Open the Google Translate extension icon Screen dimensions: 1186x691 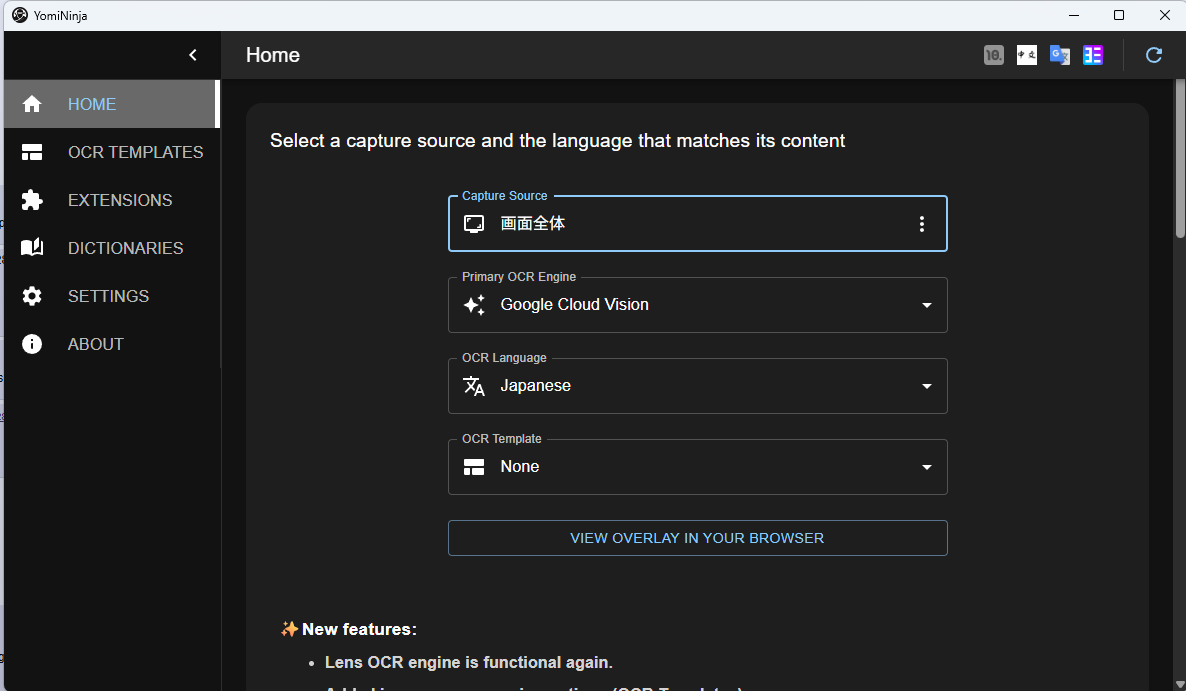click(1059, 55)
